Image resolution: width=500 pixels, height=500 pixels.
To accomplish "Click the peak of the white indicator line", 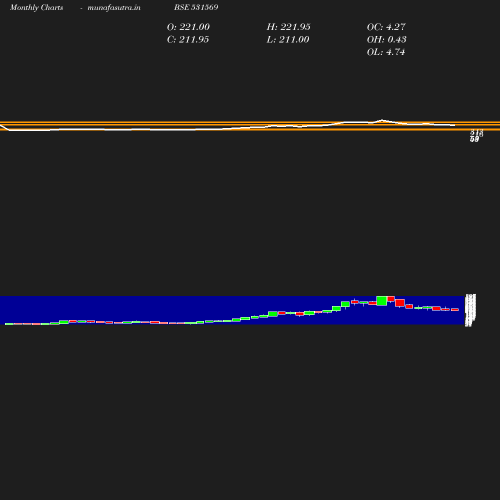I will click(382, 120).
